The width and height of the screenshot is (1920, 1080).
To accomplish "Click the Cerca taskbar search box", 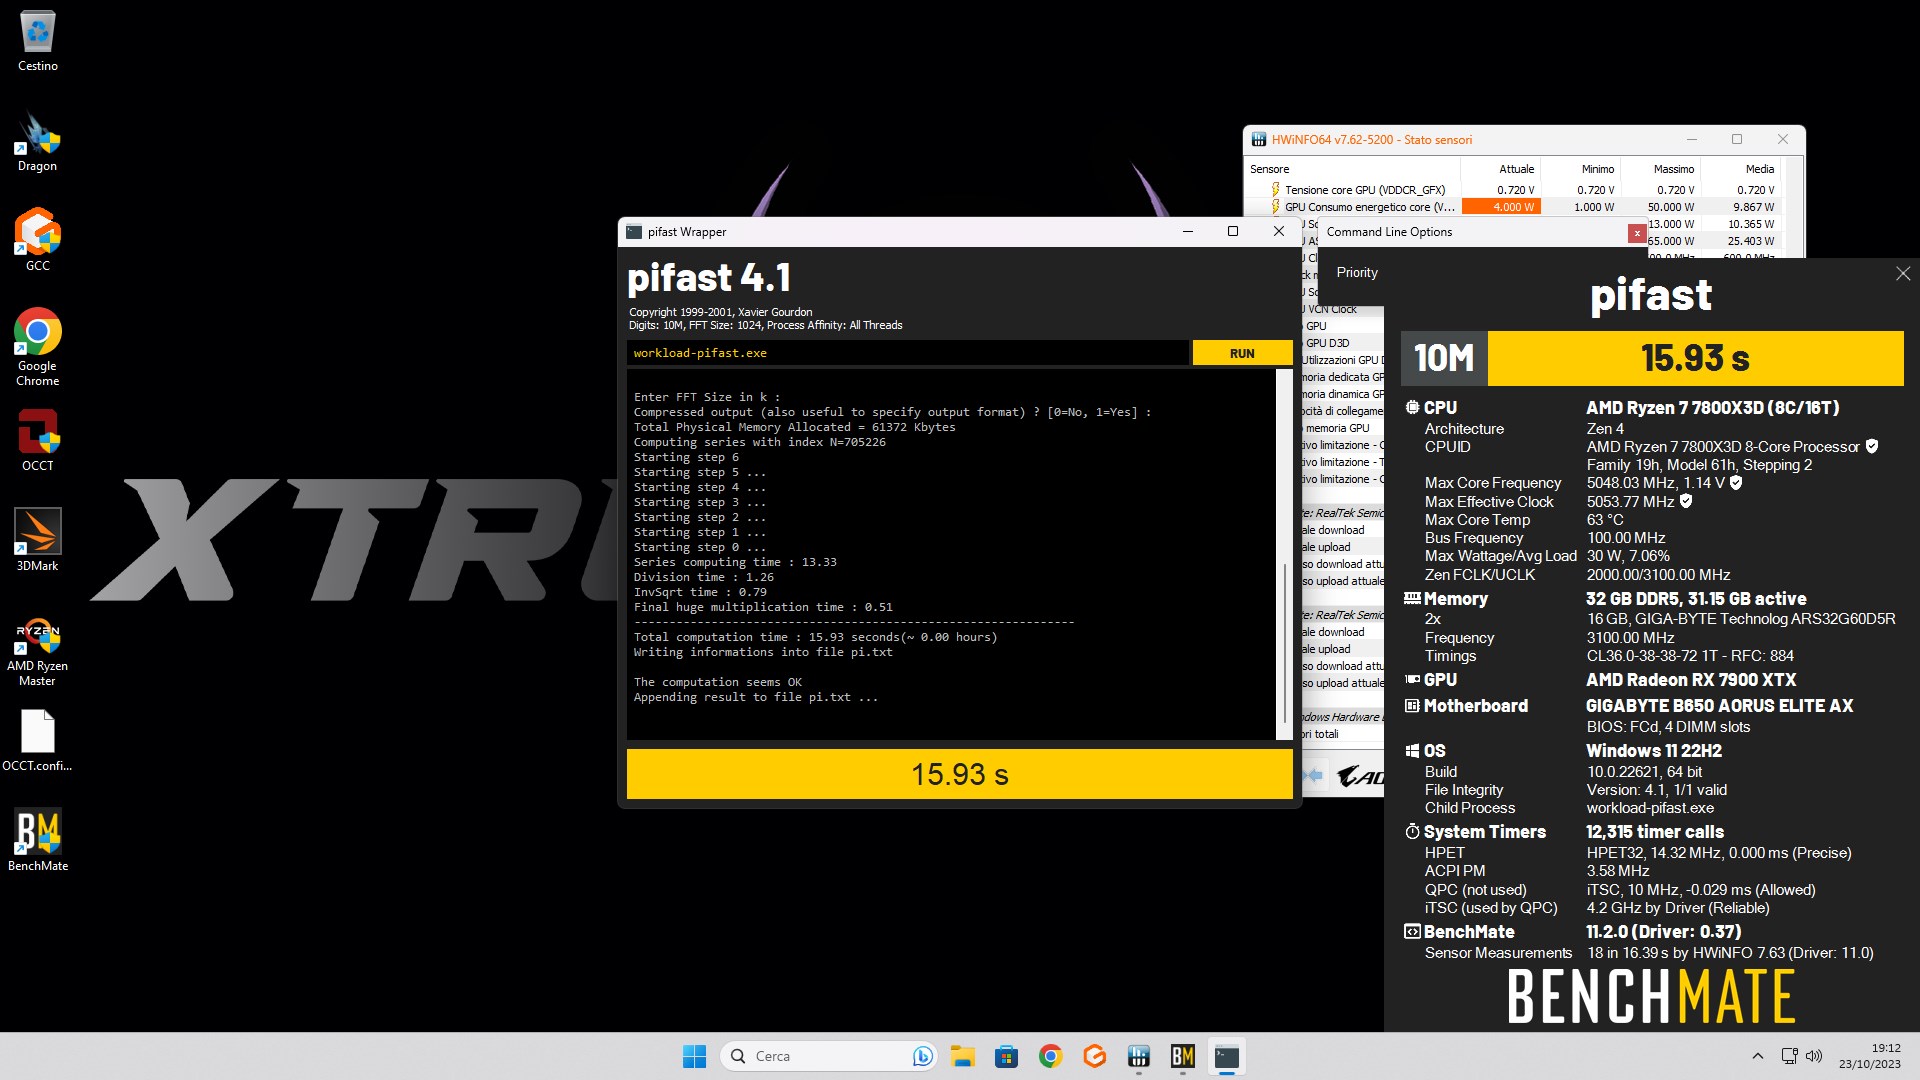I will pyautogui.click(x=828, y=1056).
